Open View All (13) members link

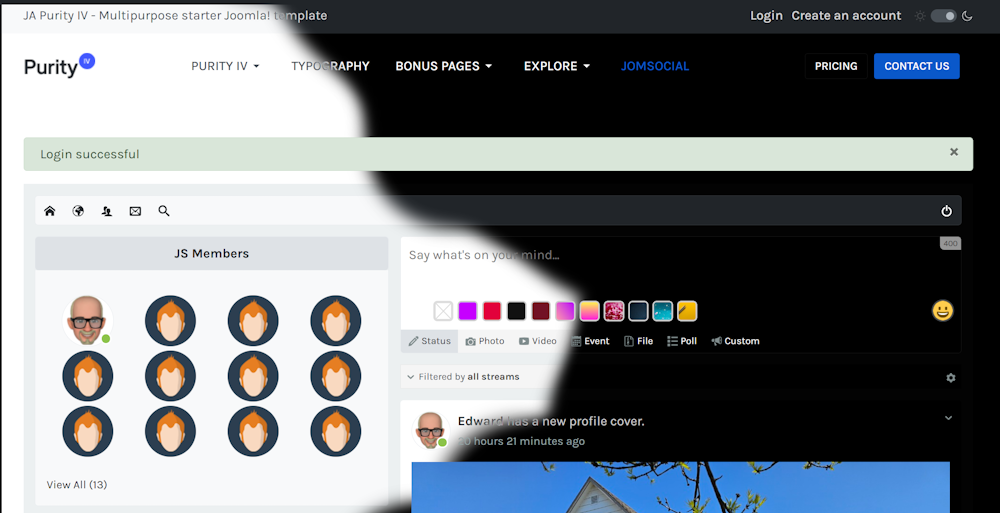pos(77,485)
